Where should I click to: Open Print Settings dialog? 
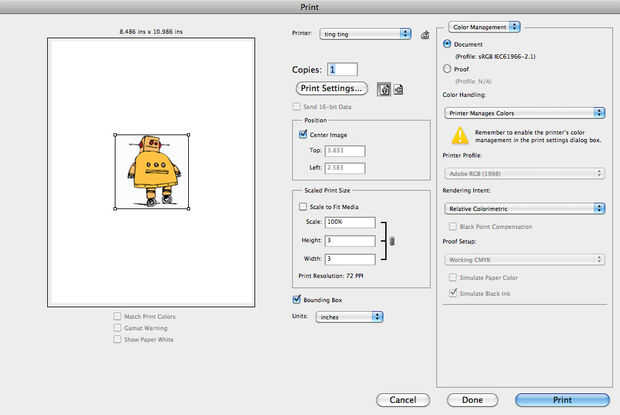click(331, 88)
